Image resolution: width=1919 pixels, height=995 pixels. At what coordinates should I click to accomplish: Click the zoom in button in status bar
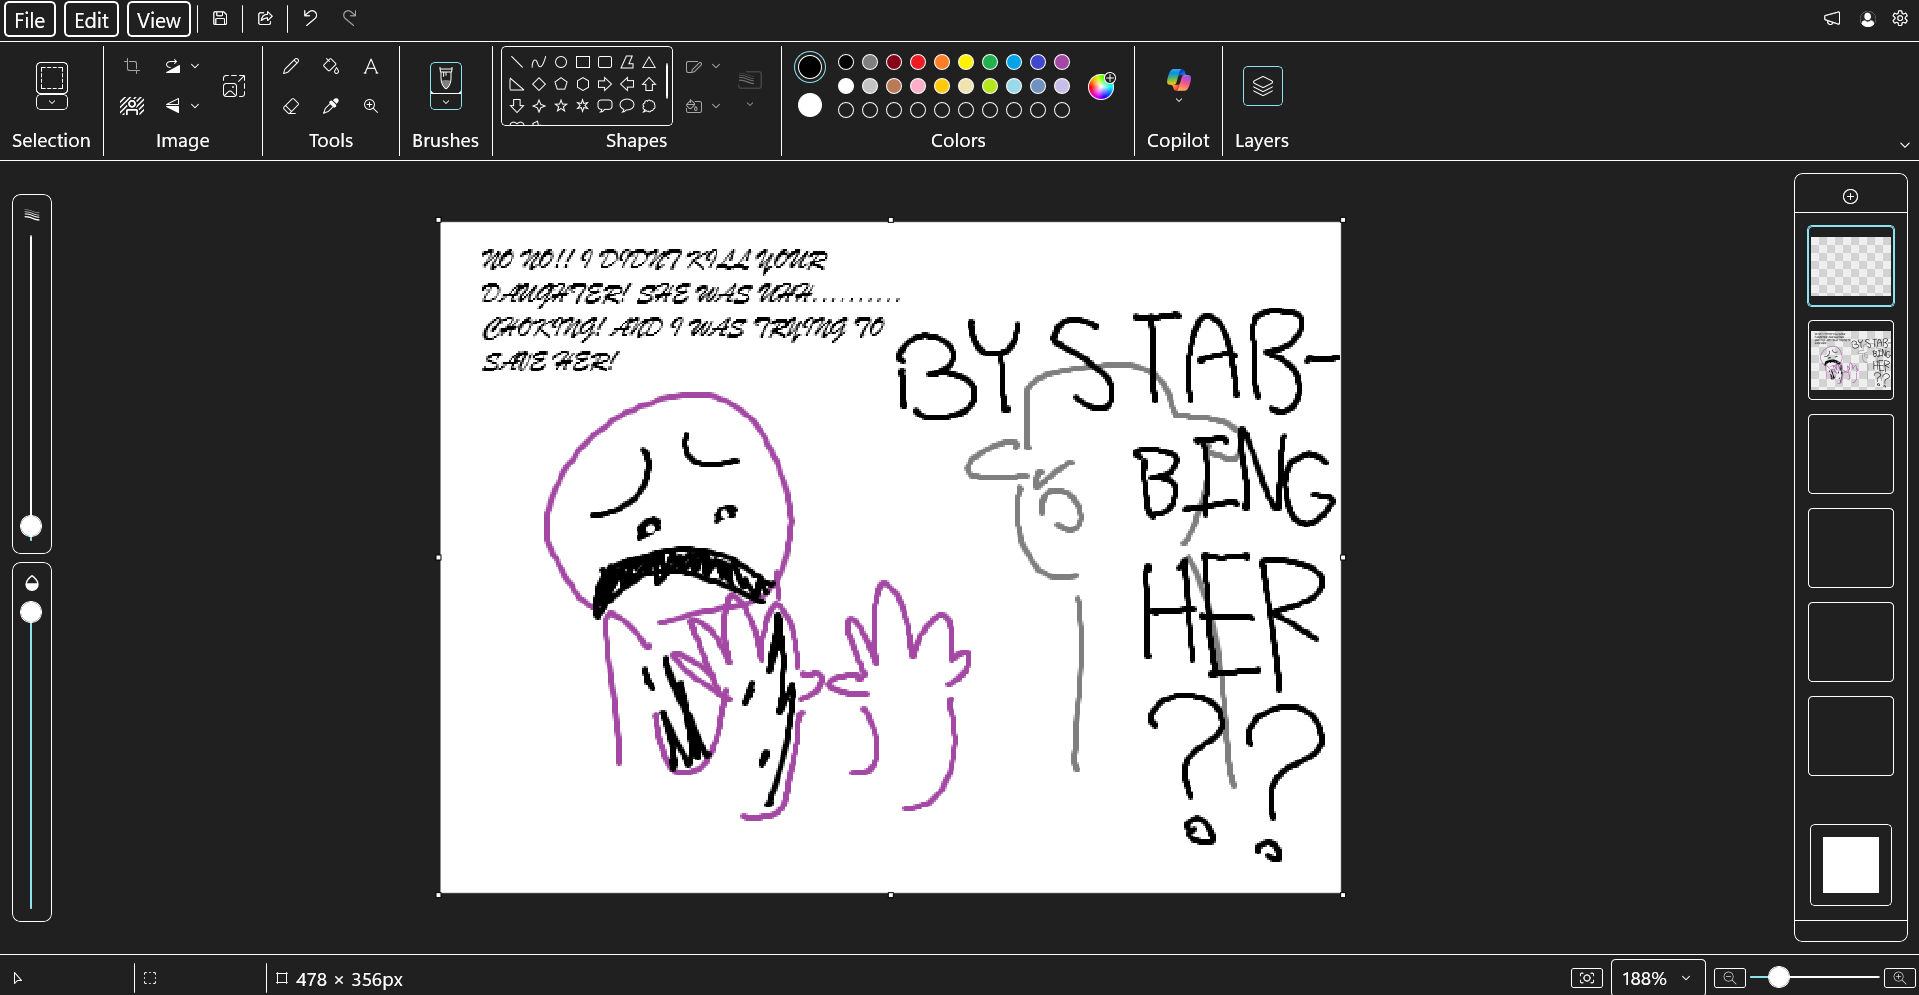pyautogui.click(x=1898, y=978)
